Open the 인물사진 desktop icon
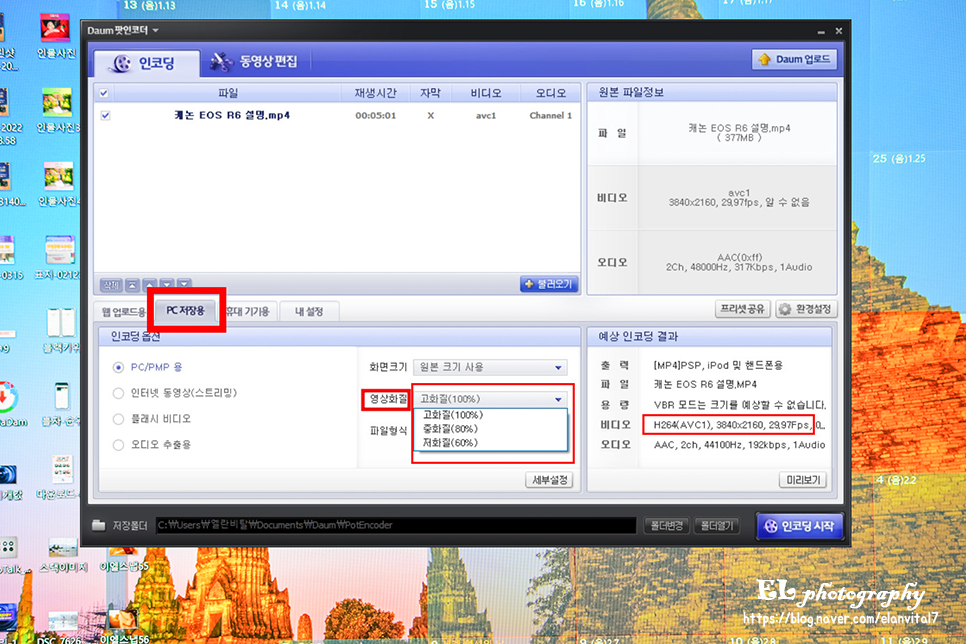The height and width of the screenshot is (644, 966). 55,36
